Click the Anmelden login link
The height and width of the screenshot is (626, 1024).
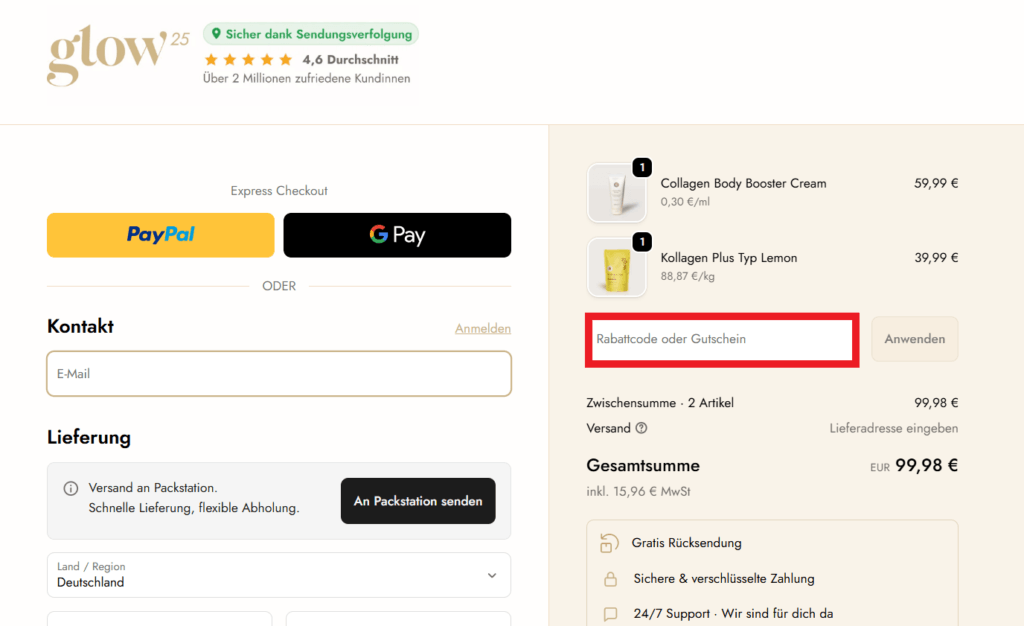483,328
